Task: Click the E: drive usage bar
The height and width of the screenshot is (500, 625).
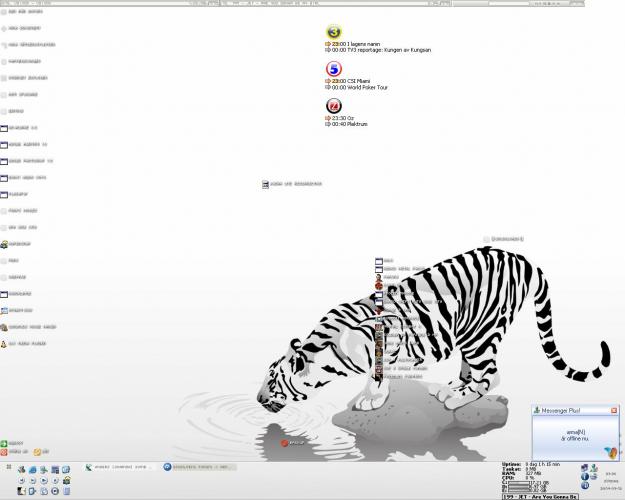Action: 519,491
